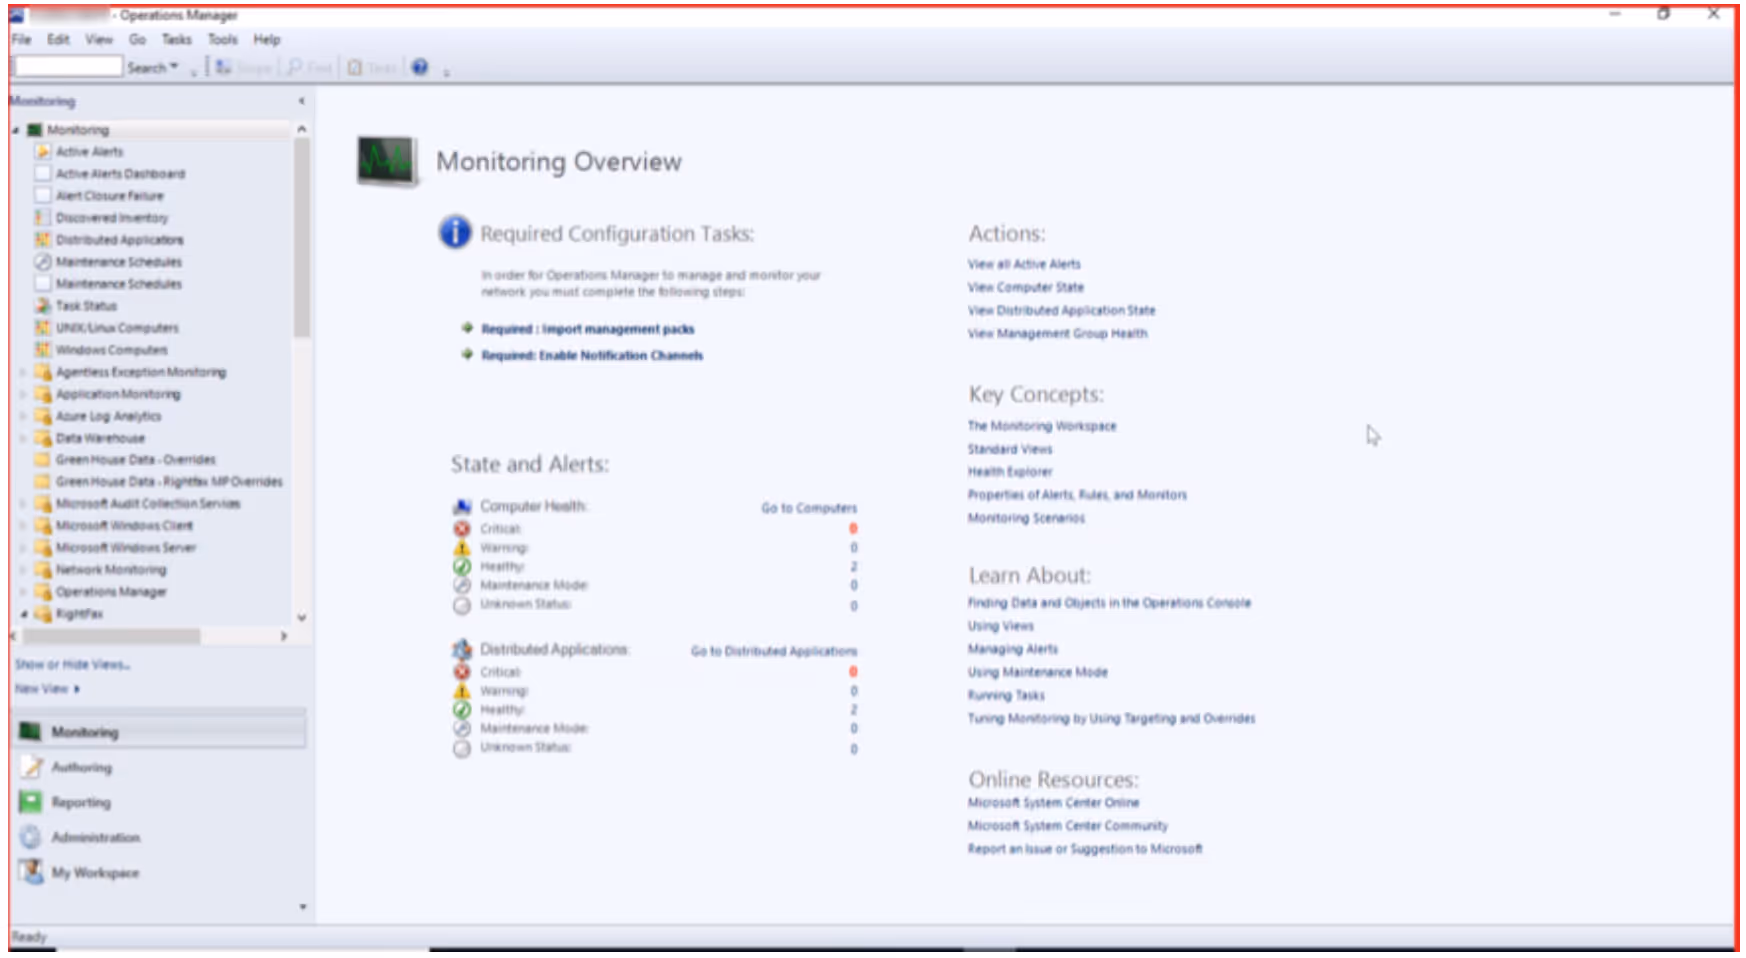Select Azure Log Analytics text in tree
This screenshot has height=958, width=1746.
(108, 416)
